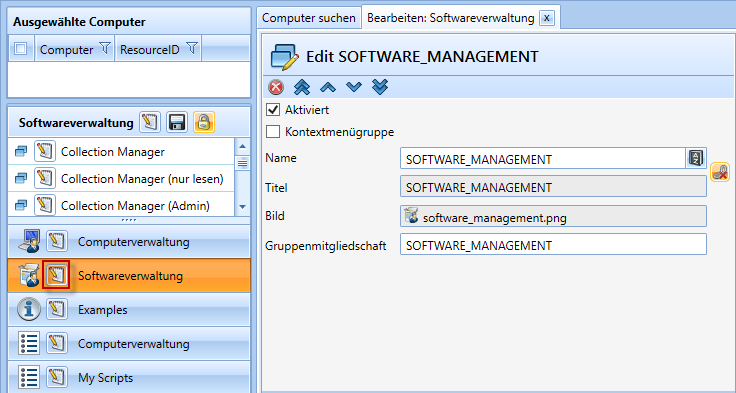
Task: Move item to bottom with double-down arrow
Action: point(380,87)
